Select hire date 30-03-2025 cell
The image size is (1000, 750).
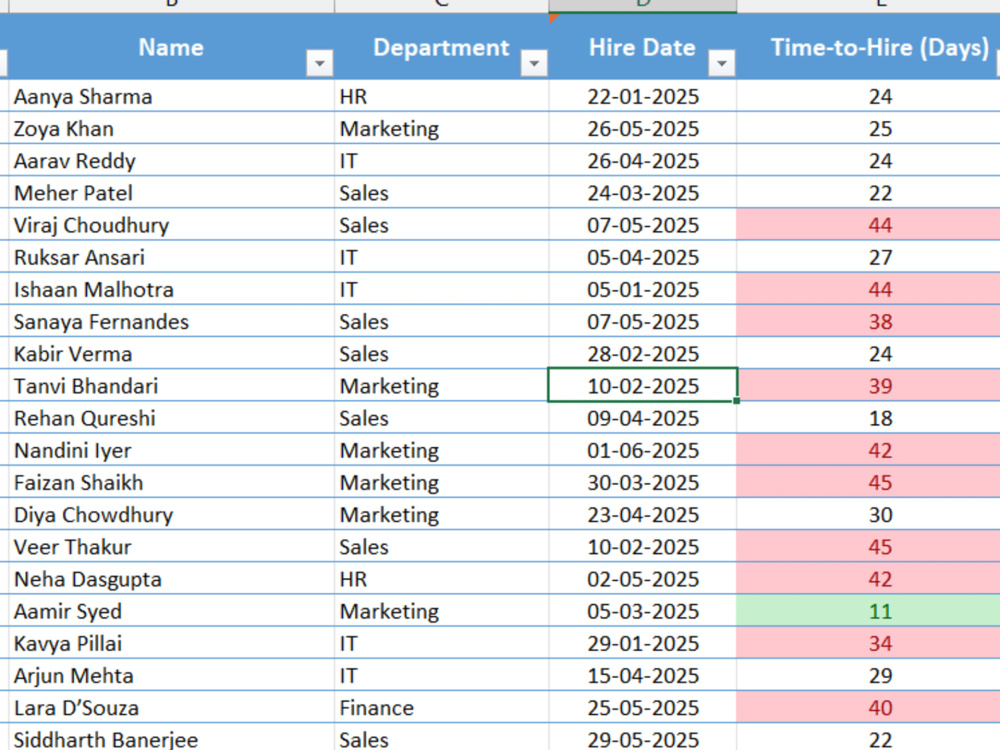[642, 482]
